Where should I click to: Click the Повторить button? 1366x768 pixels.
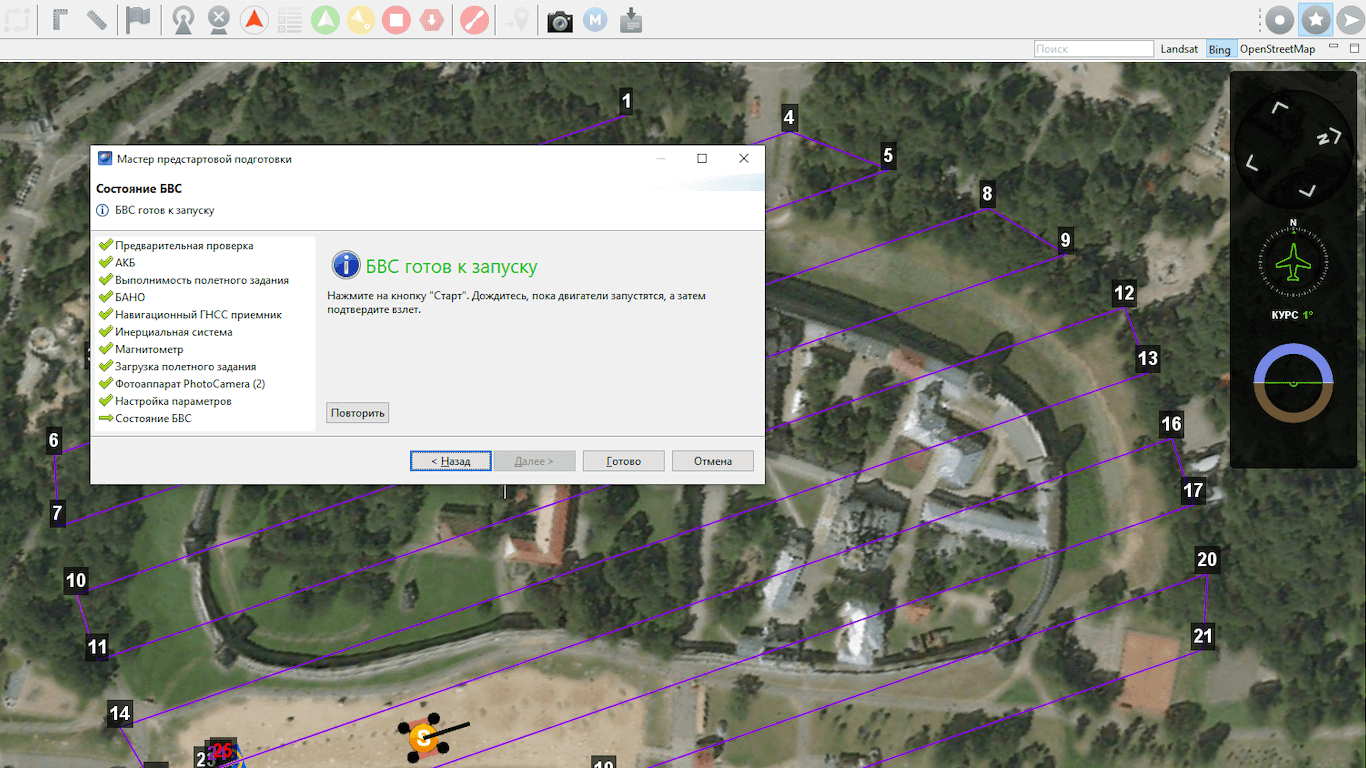357,413
